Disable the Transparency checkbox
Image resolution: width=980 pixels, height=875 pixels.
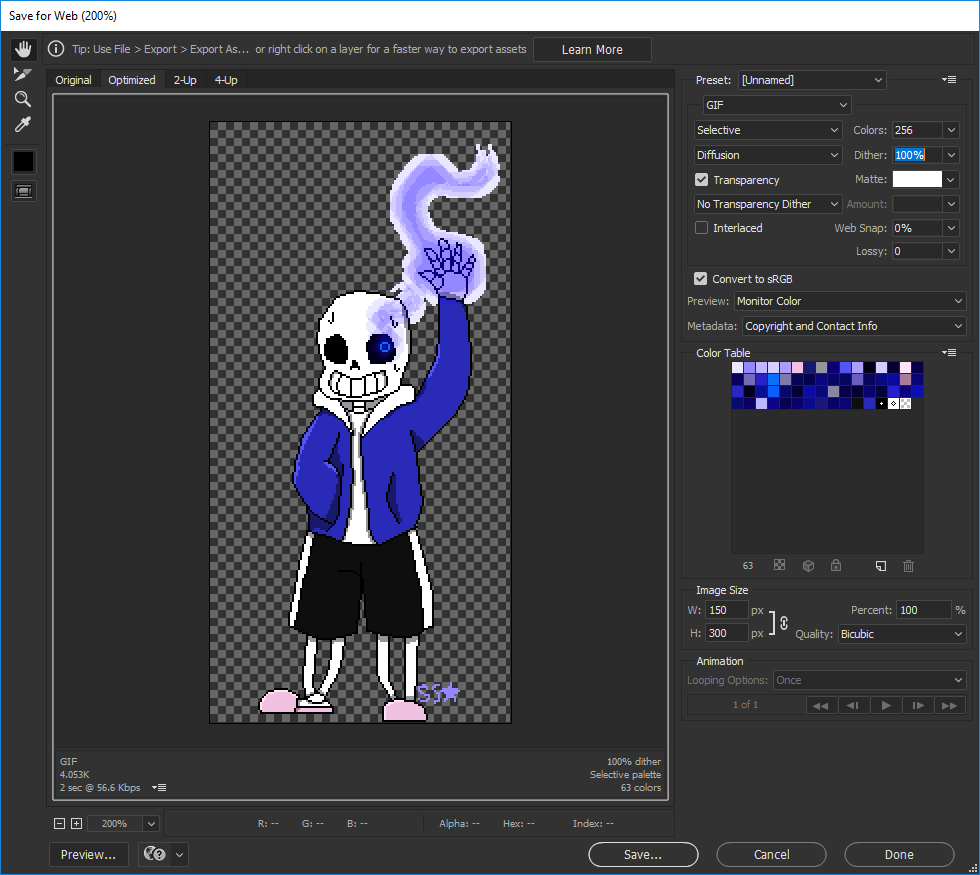tap(701, 179)
